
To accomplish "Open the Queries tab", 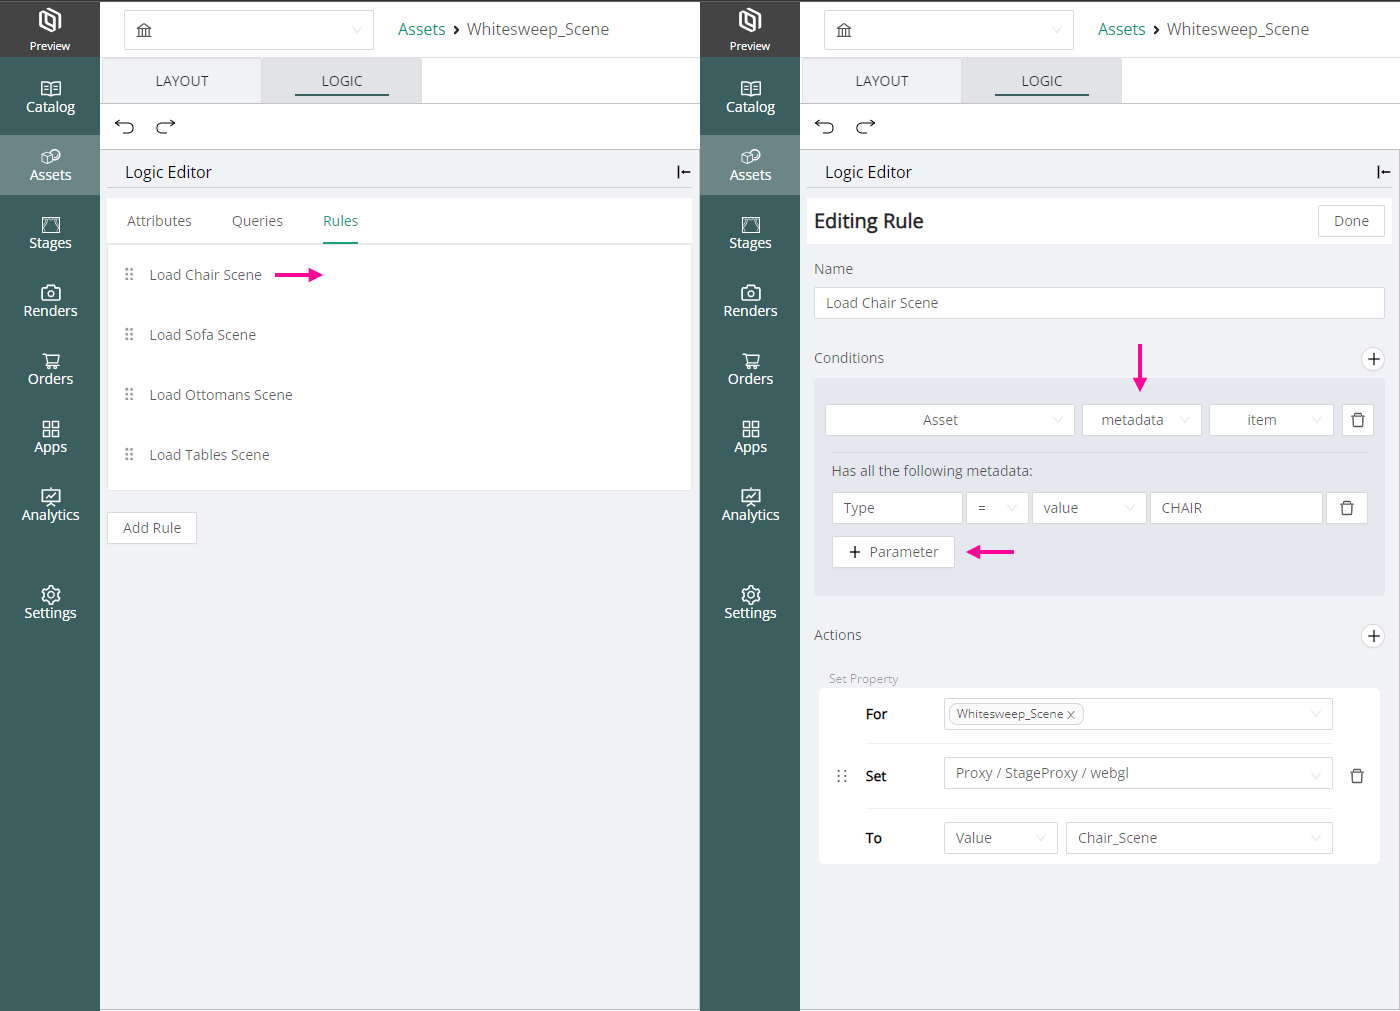I will pyautogui.click(x=257, y=221).
